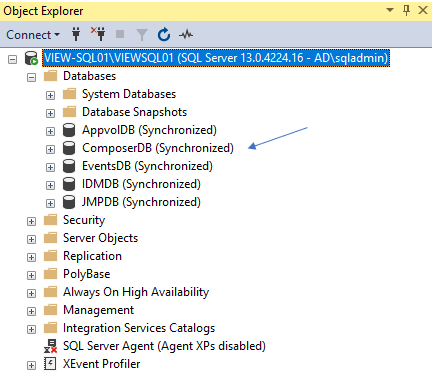
Task: Expand the Security folder
Action: [31, 222]
